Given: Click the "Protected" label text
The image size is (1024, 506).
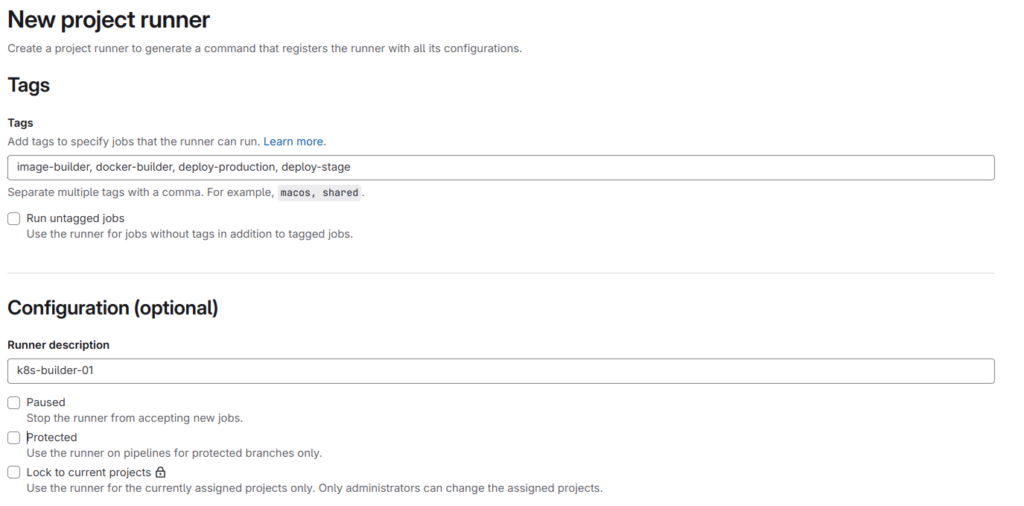Looking at the screenshot, I should pos(52,437).
